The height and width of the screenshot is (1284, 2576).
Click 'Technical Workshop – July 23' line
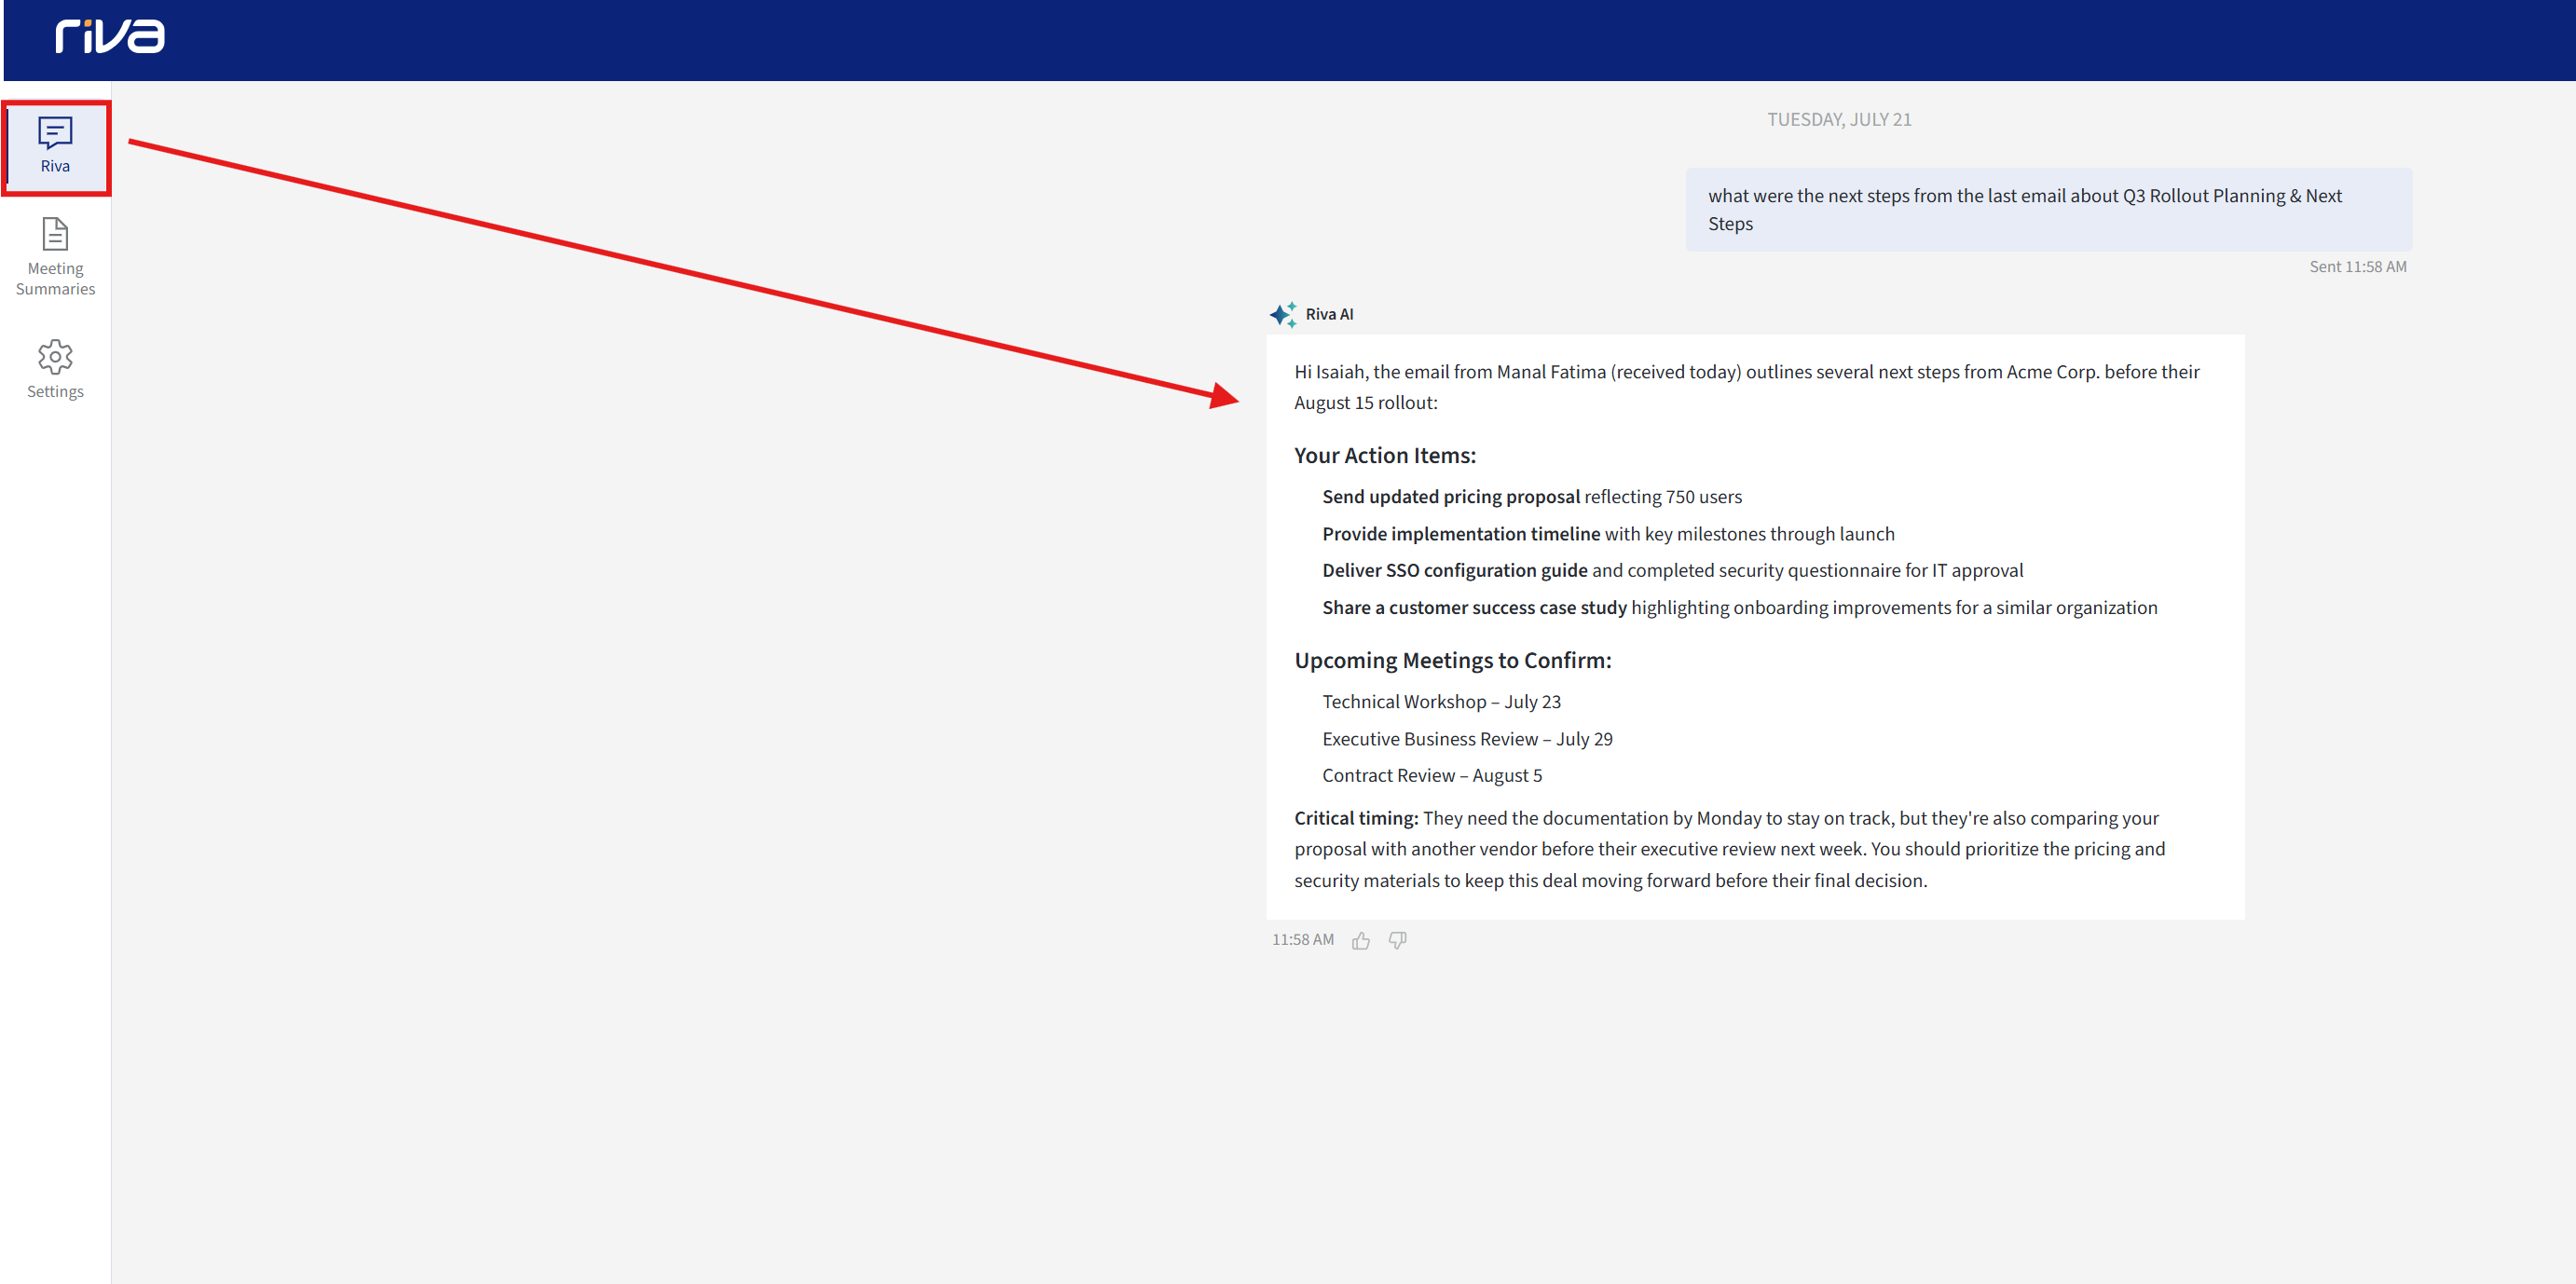coord(1441,702)
